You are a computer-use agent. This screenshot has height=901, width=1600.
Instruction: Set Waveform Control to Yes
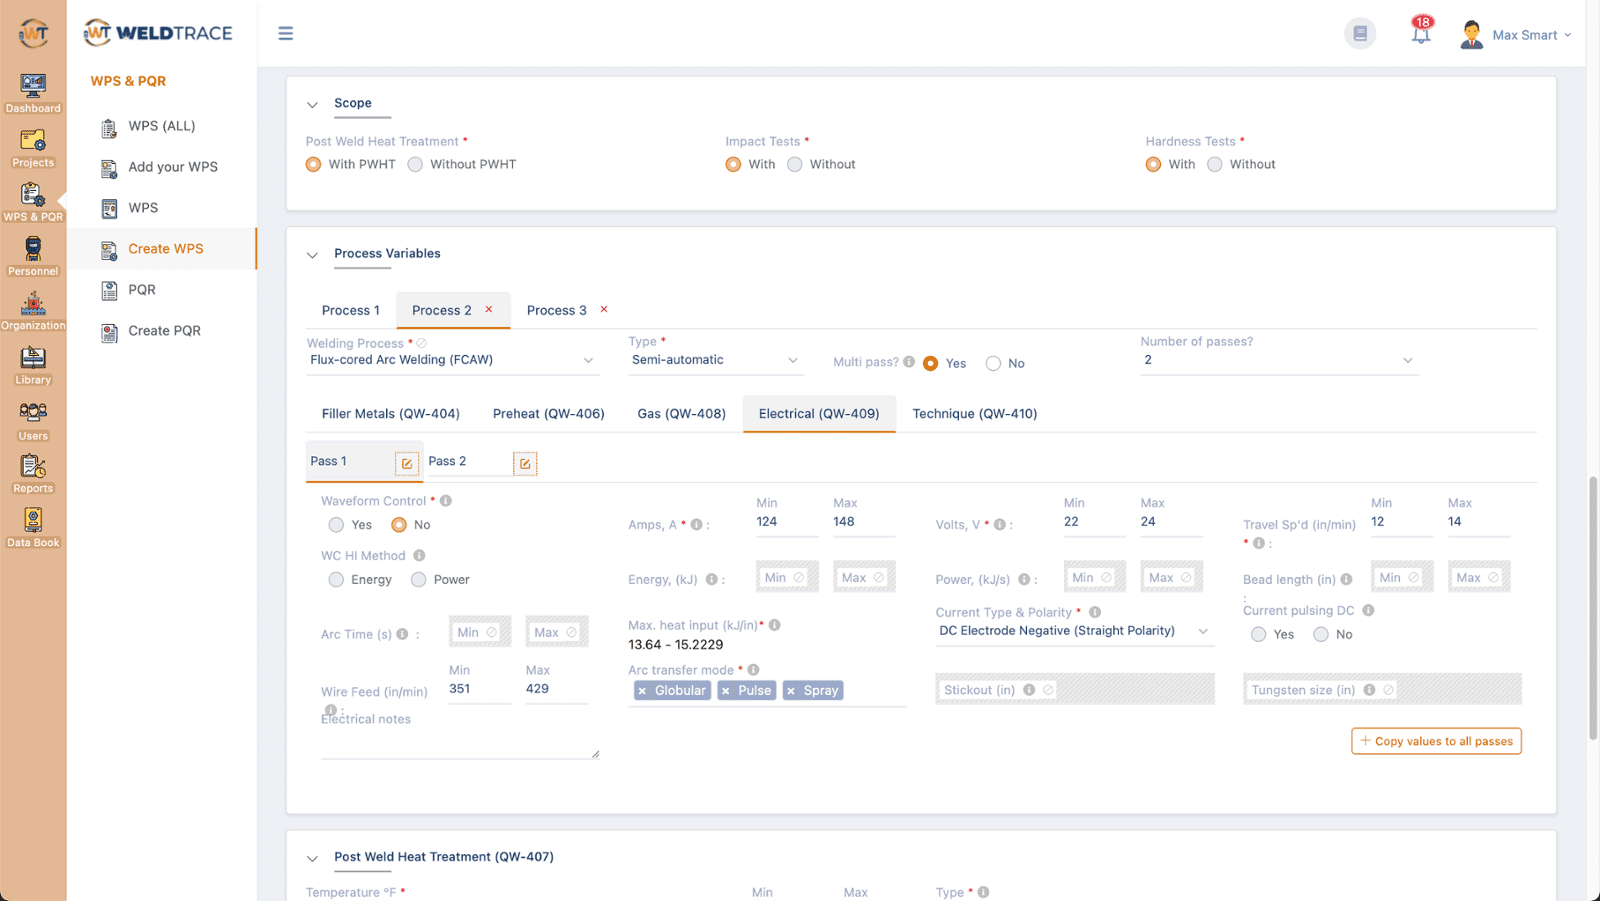337,525
